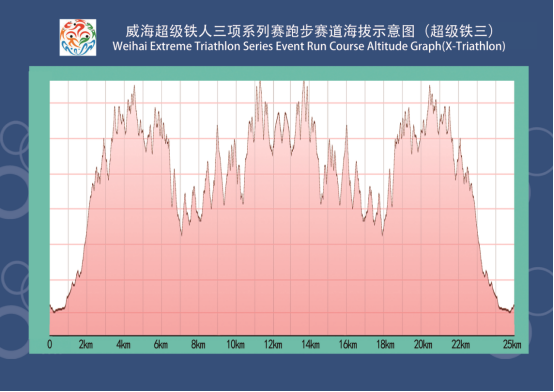Select the 0 label on distance axis
This screenshot has width=554, height=392.
49,344
